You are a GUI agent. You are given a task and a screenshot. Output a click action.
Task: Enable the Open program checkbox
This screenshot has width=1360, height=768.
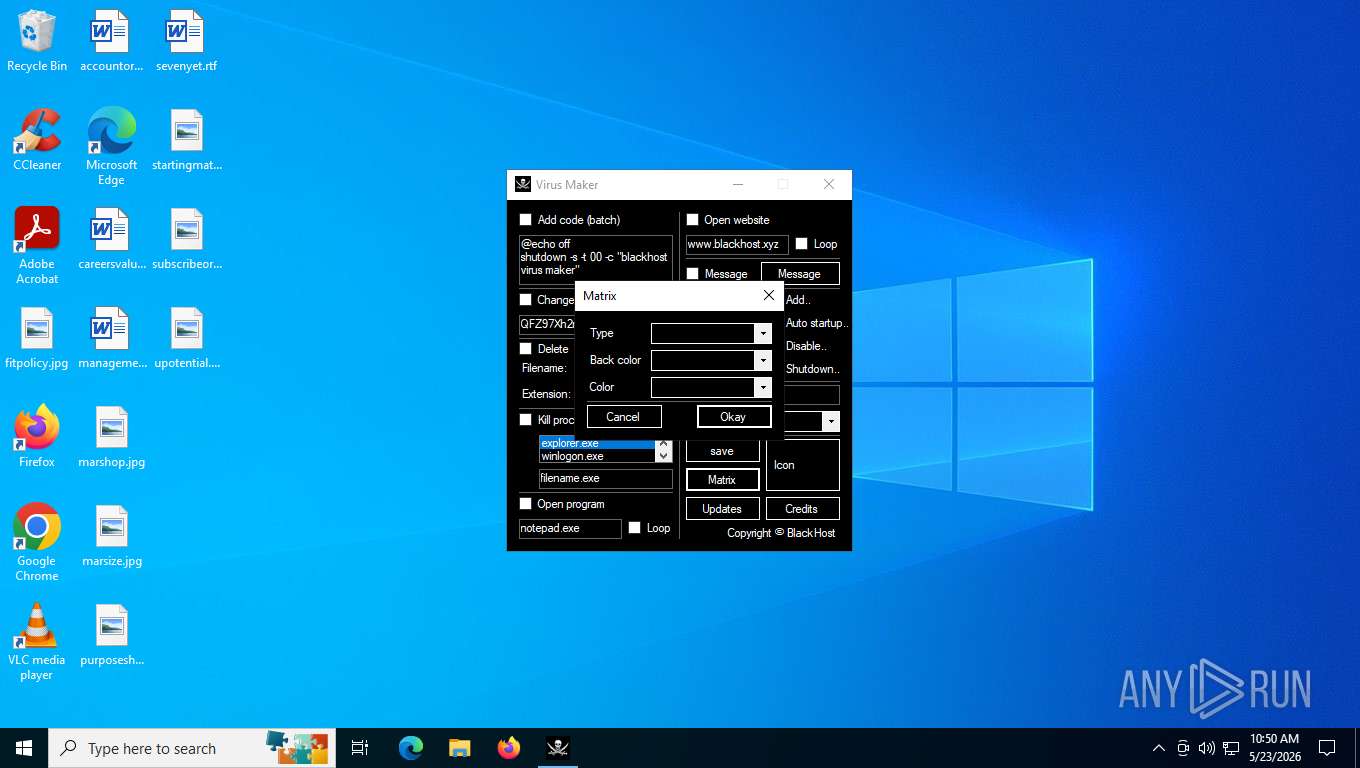tap(526, 504)
